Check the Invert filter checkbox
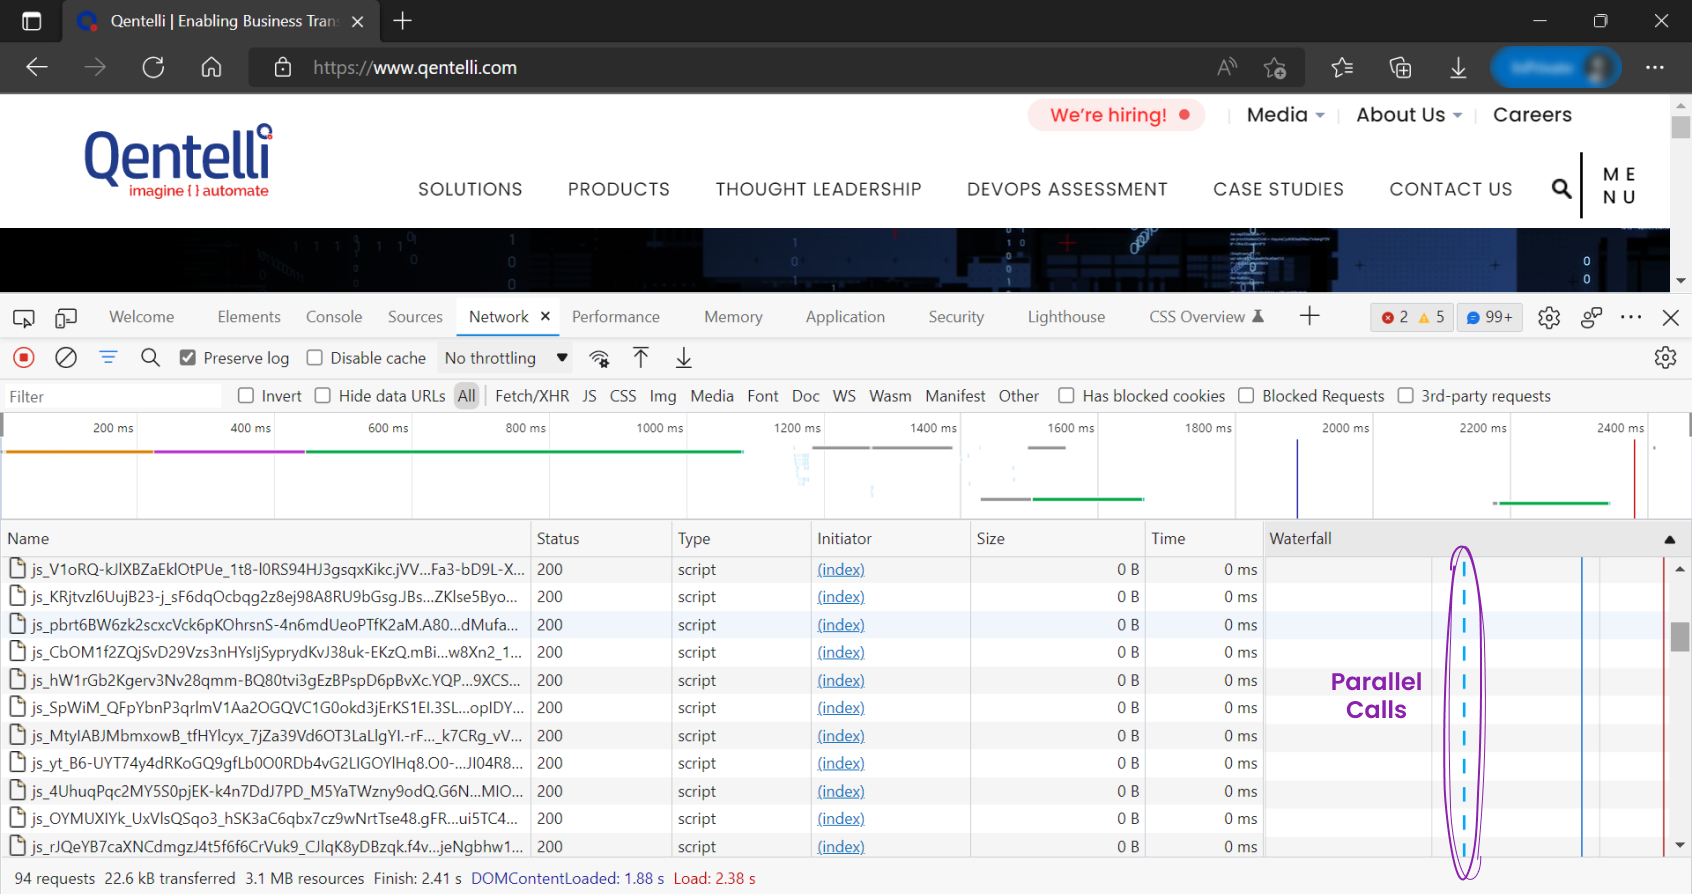 (x=246, y=395)
